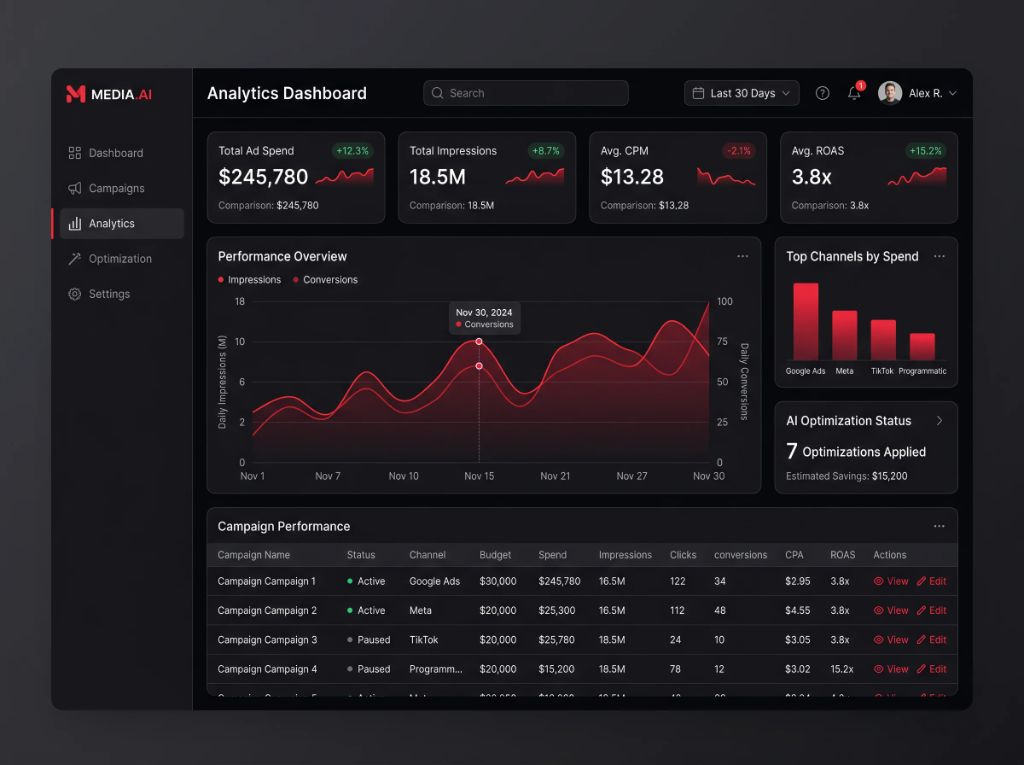Click the Avg. ROAS +15.2% badge
The width and height of the screenshot is (1024, 765).
point(925,151)
